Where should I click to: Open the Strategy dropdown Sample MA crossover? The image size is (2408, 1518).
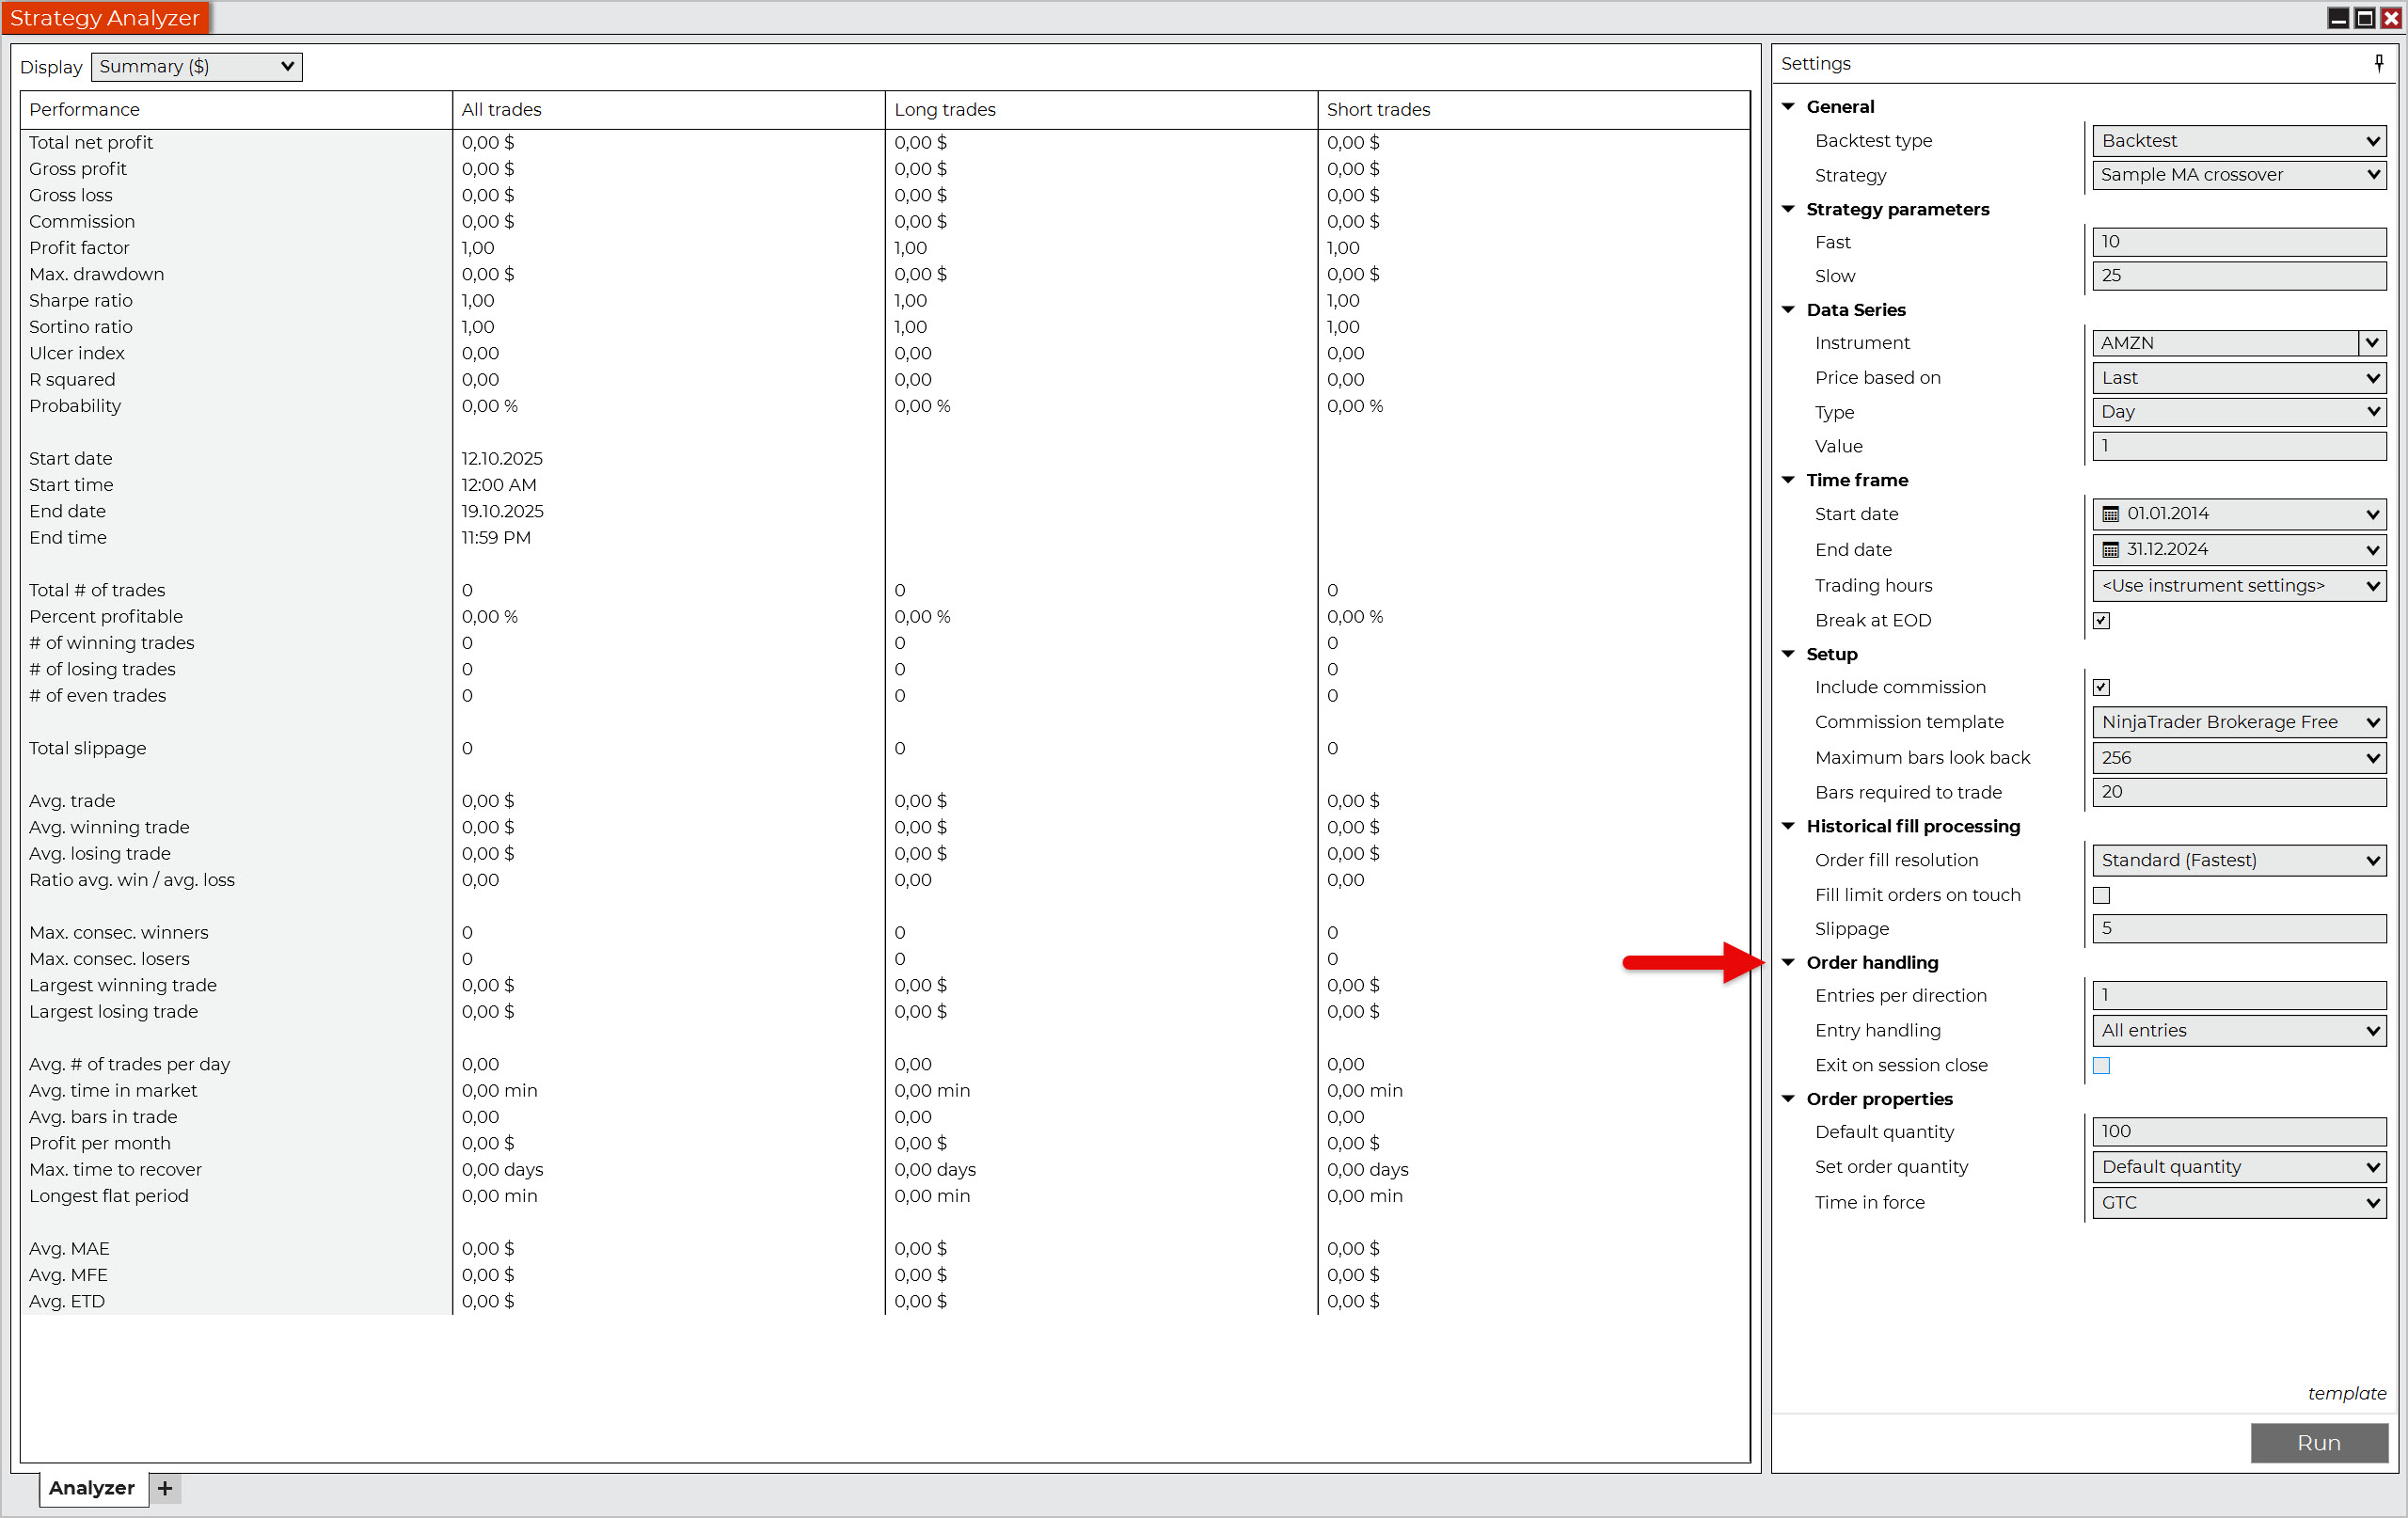coord(2238,175)
